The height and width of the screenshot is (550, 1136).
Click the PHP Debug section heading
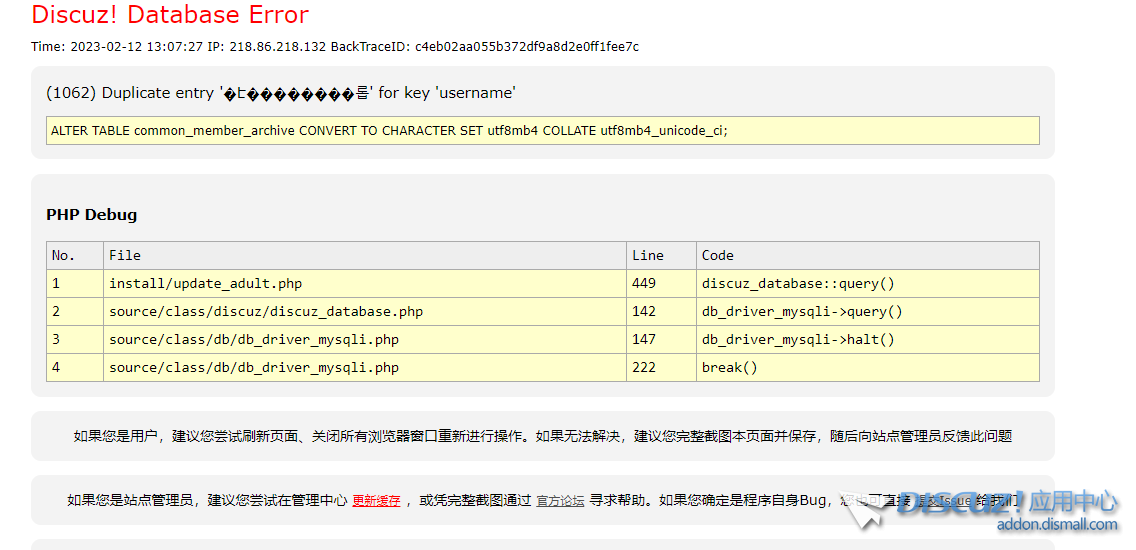(x=92, y=215)
